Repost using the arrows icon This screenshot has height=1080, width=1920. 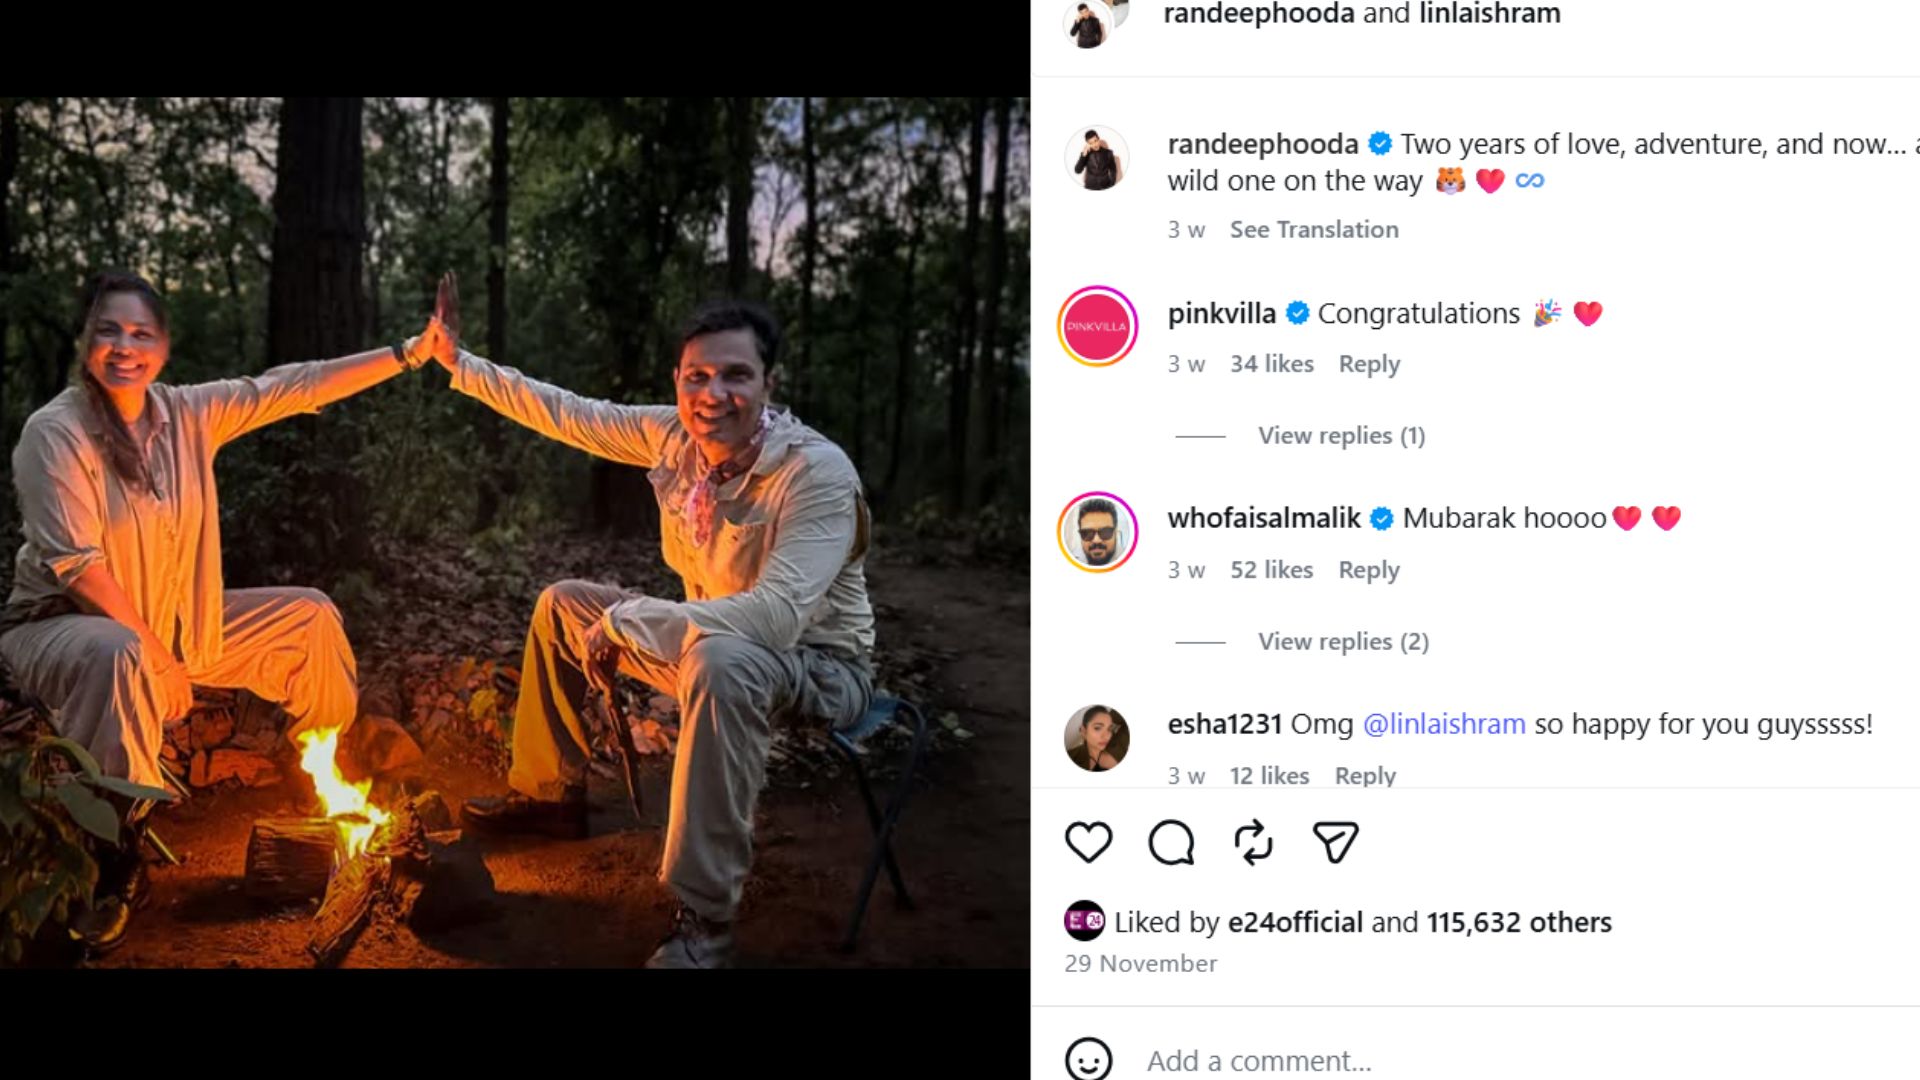[x=1253, y=842]
